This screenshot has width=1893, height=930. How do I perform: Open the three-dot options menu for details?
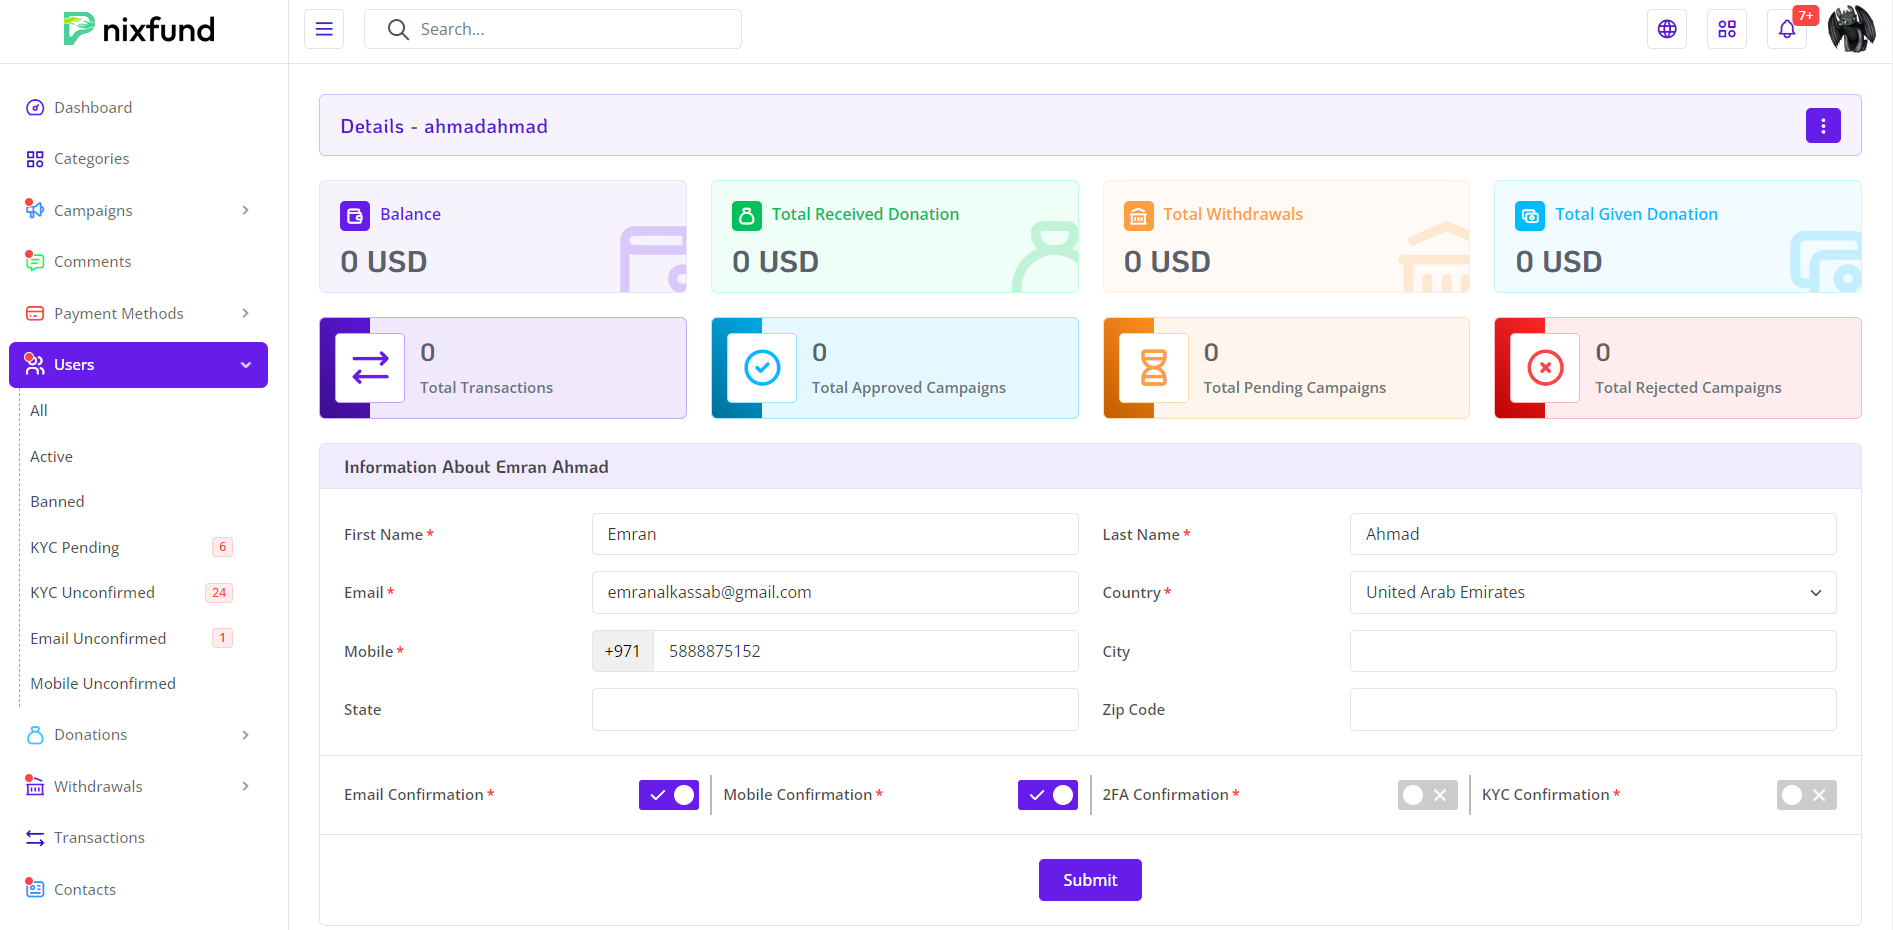tap(1822, 126)
